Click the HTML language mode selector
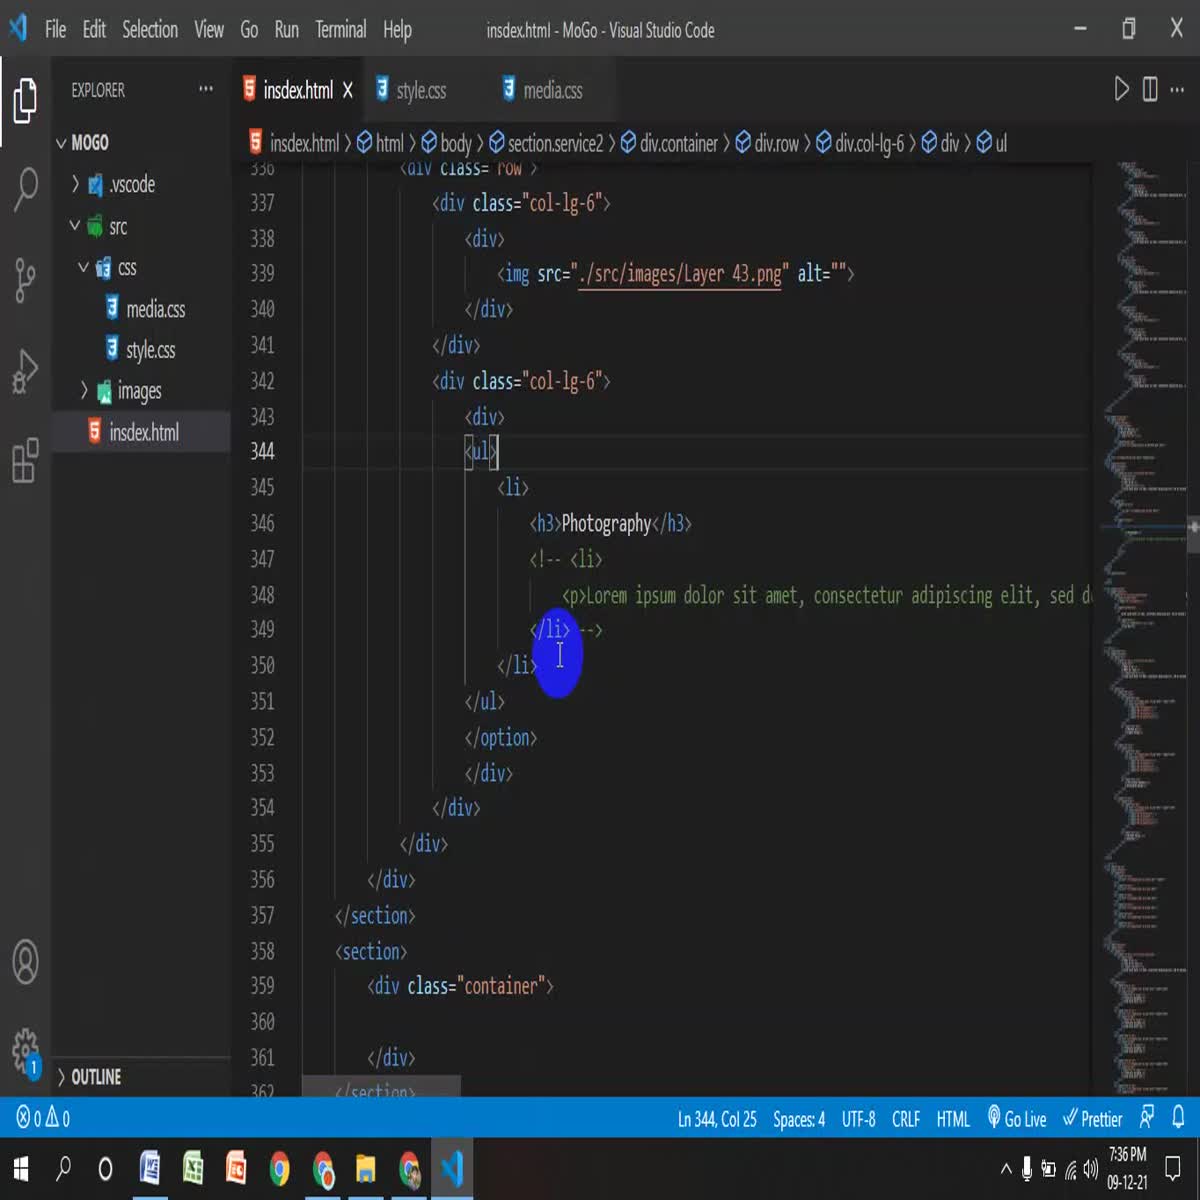 pos(953,1118)
